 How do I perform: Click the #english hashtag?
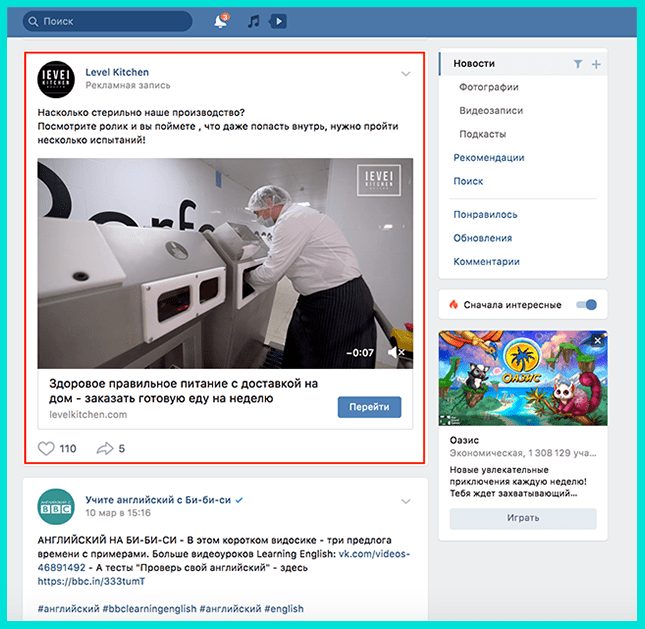point(284,608)
